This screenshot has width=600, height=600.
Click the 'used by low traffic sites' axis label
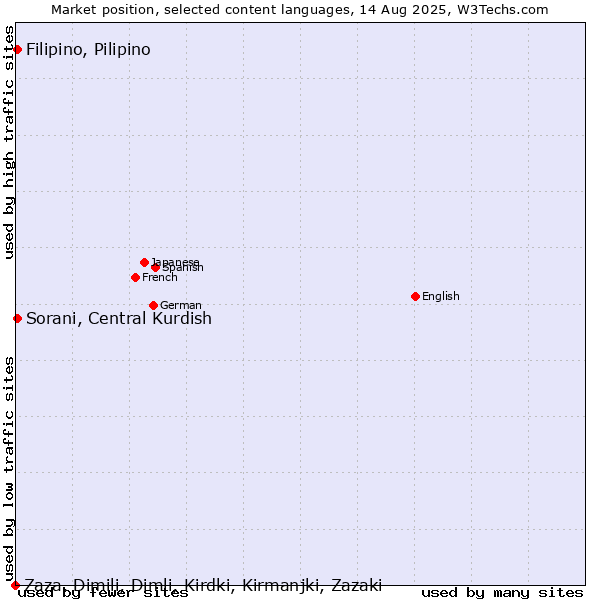click(9, 469)
